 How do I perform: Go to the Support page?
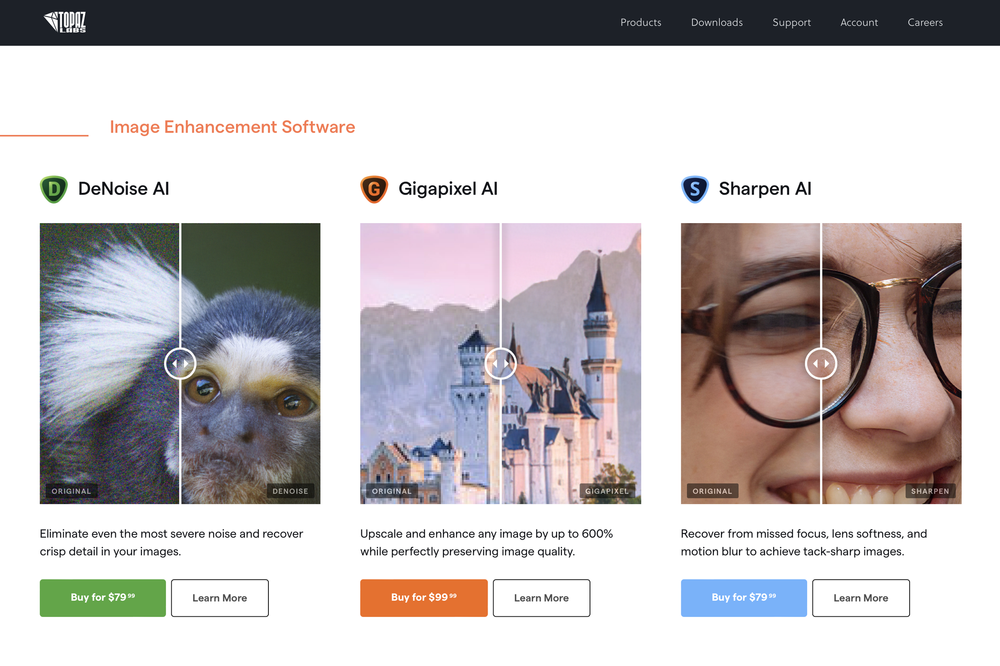click(791, 22)
